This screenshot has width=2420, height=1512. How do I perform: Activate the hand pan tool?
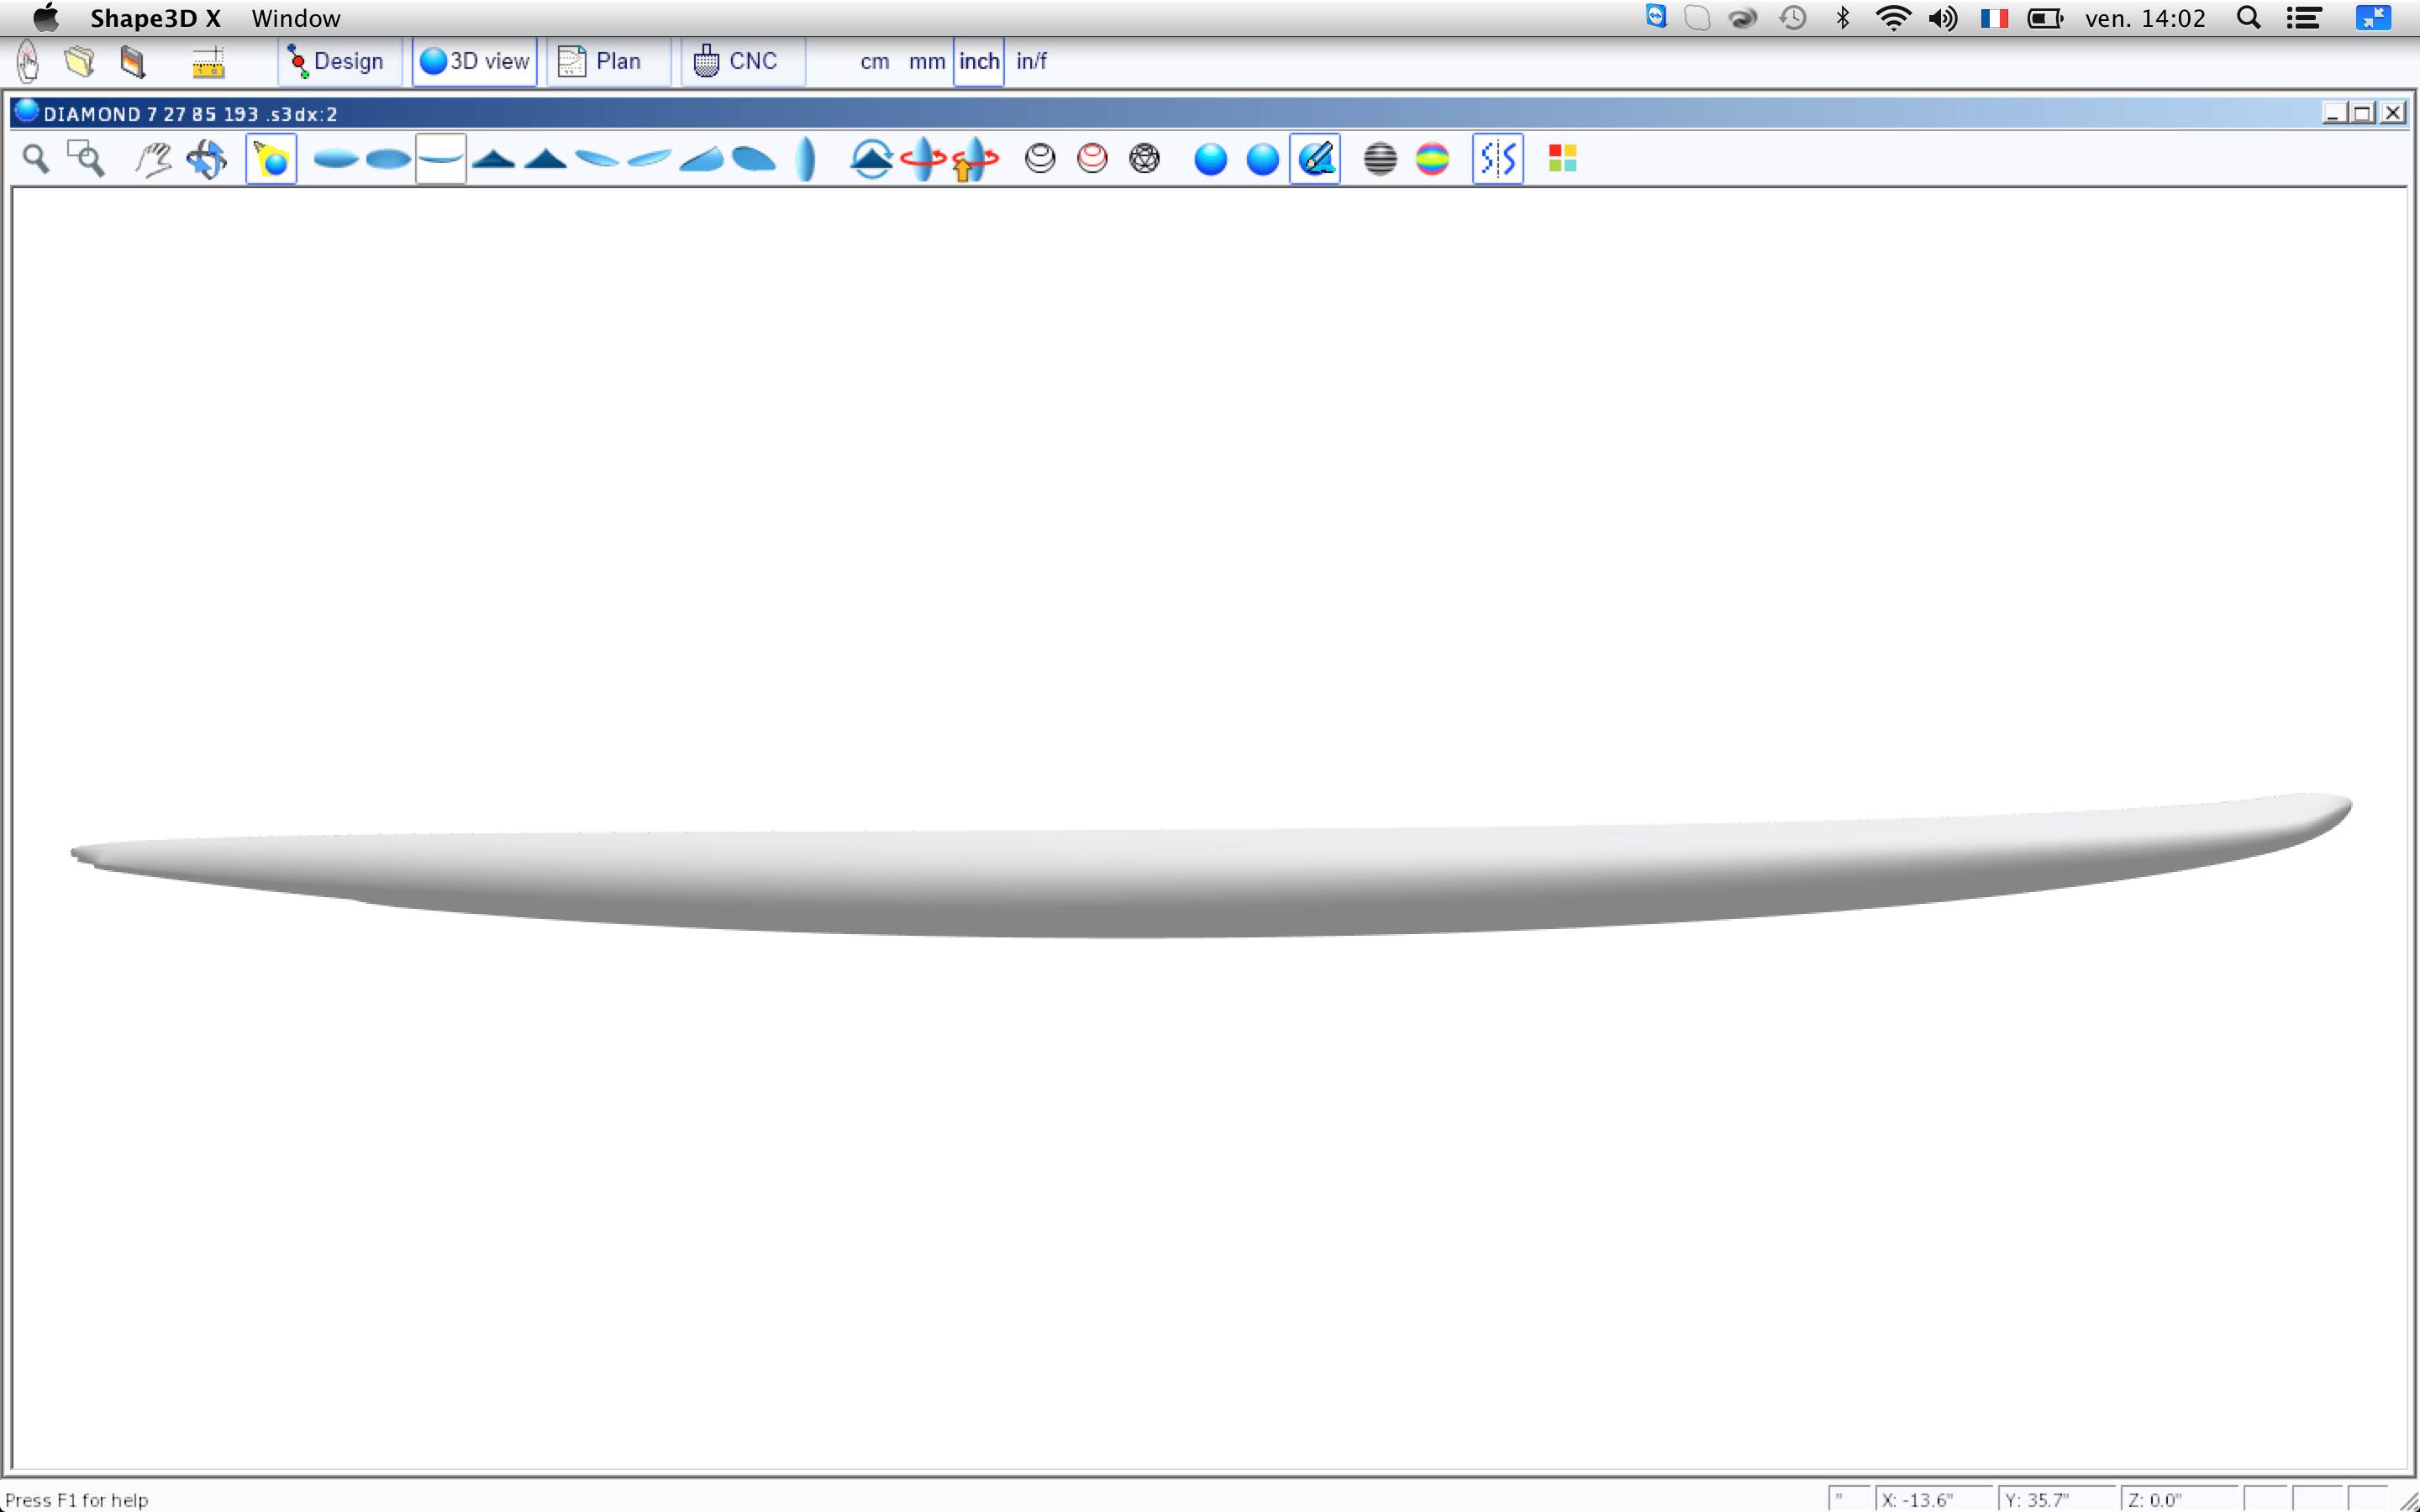coord(153,159)
